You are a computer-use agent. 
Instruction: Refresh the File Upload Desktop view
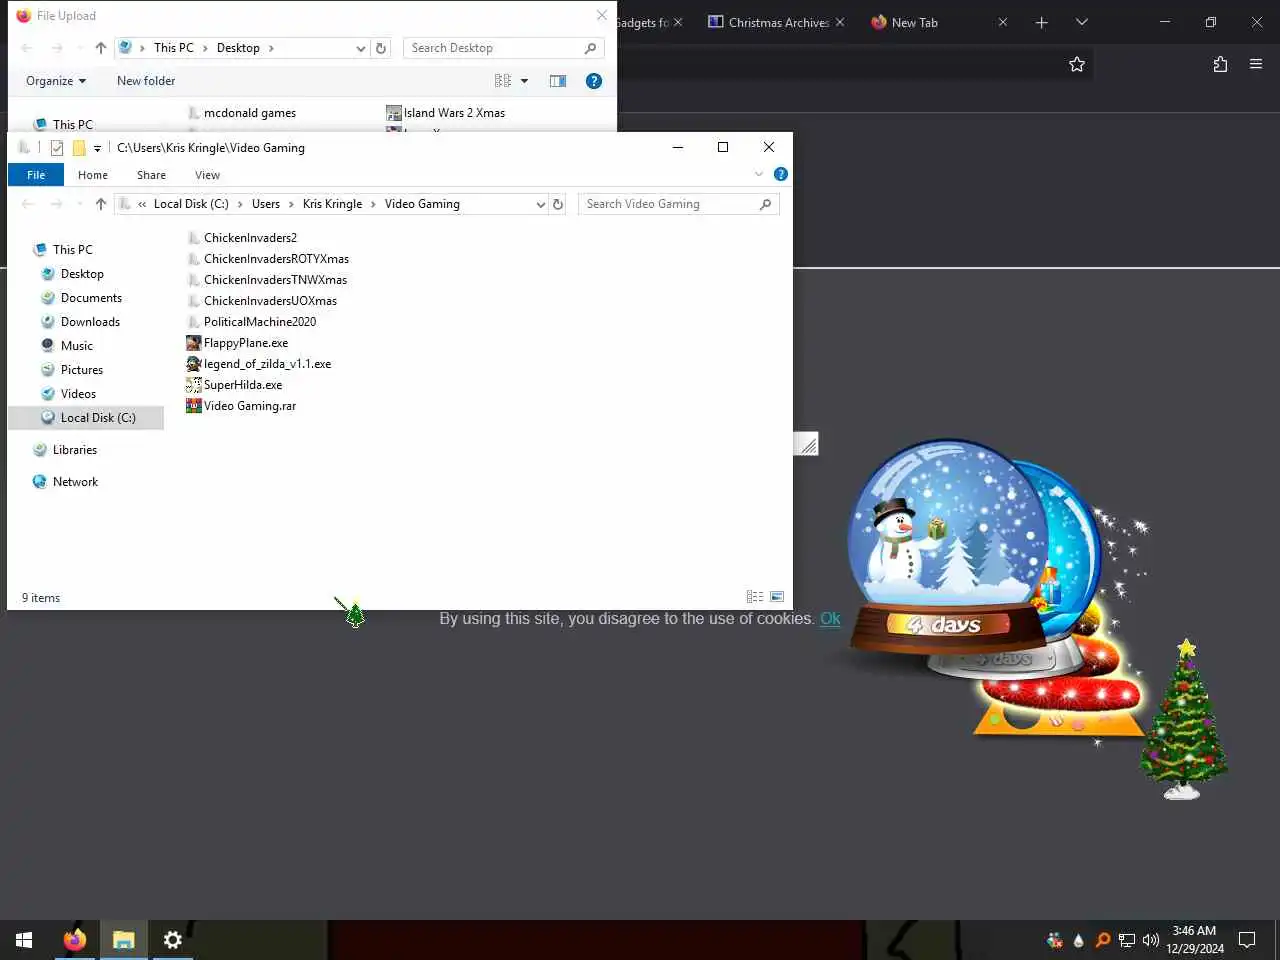tap(381, 48)
